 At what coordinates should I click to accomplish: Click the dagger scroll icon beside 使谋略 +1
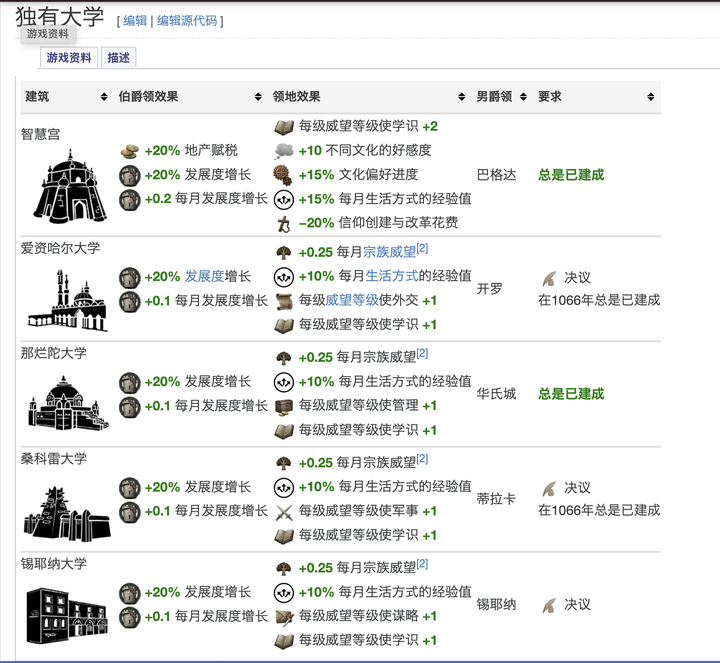pos(284,617)
